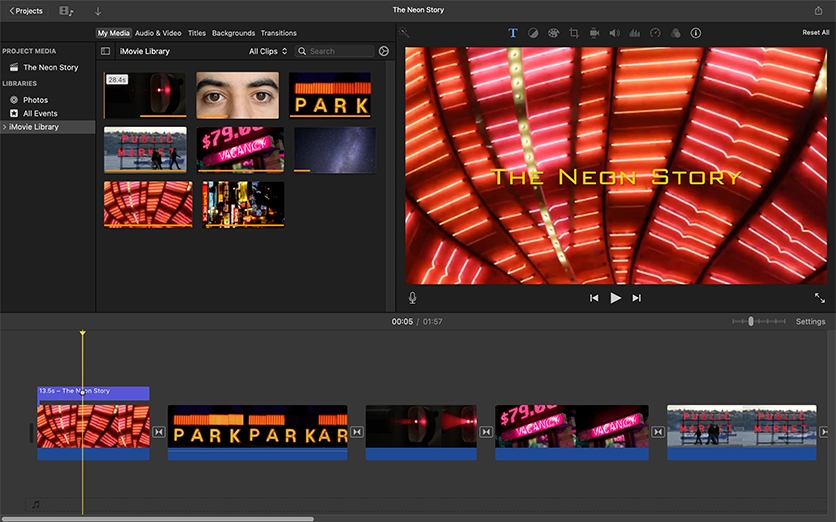
Task: Expand the iMovie Library tree item
Action: 4,127
